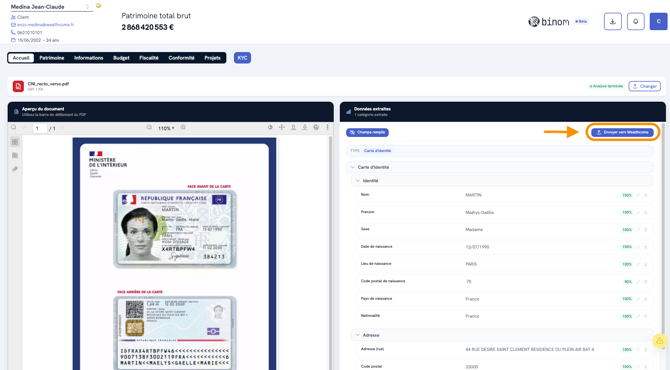Click the 13/07/1990 birth date value
This screenshot has height=370, width=670.
477,247
